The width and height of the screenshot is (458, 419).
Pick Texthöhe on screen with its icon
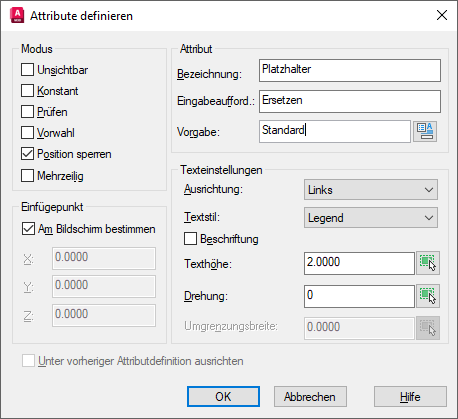point(428,263)
